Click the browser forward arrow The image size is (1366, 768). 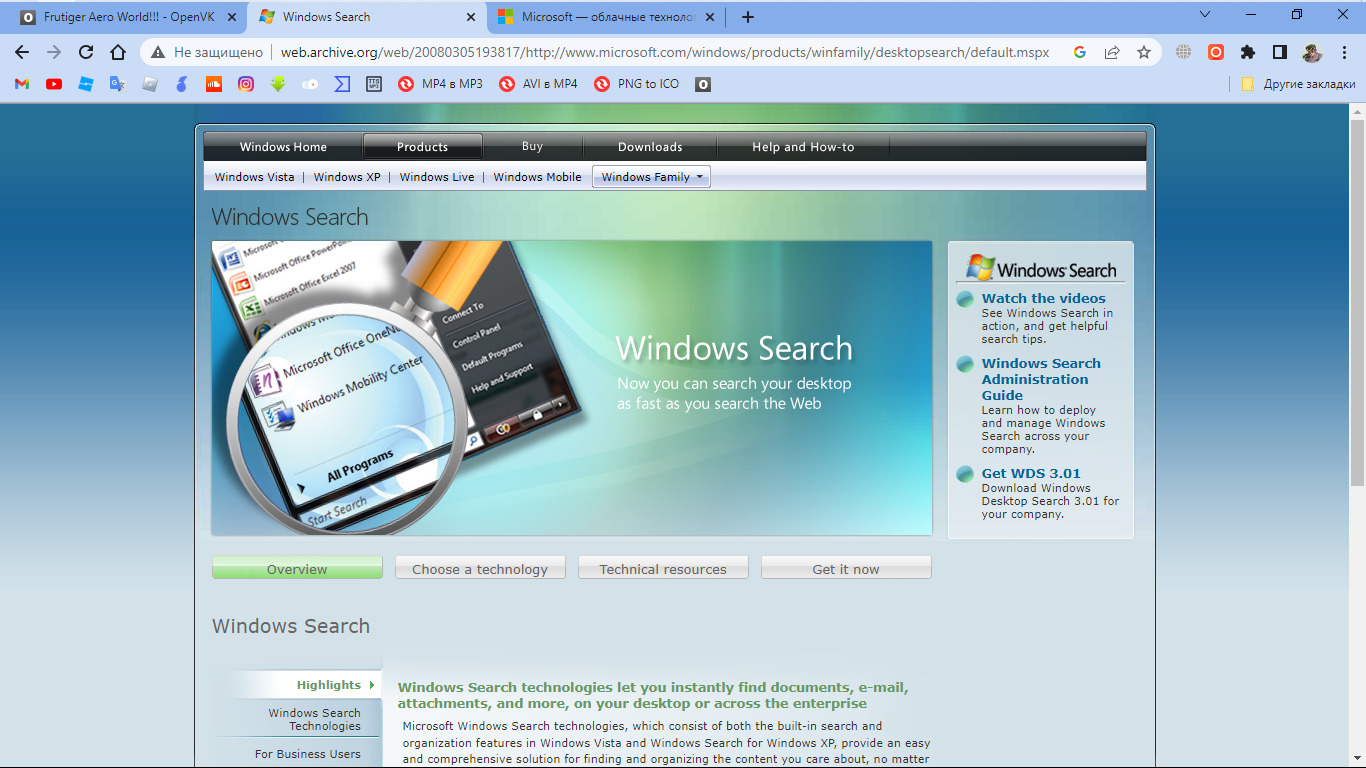click(54, 52)
